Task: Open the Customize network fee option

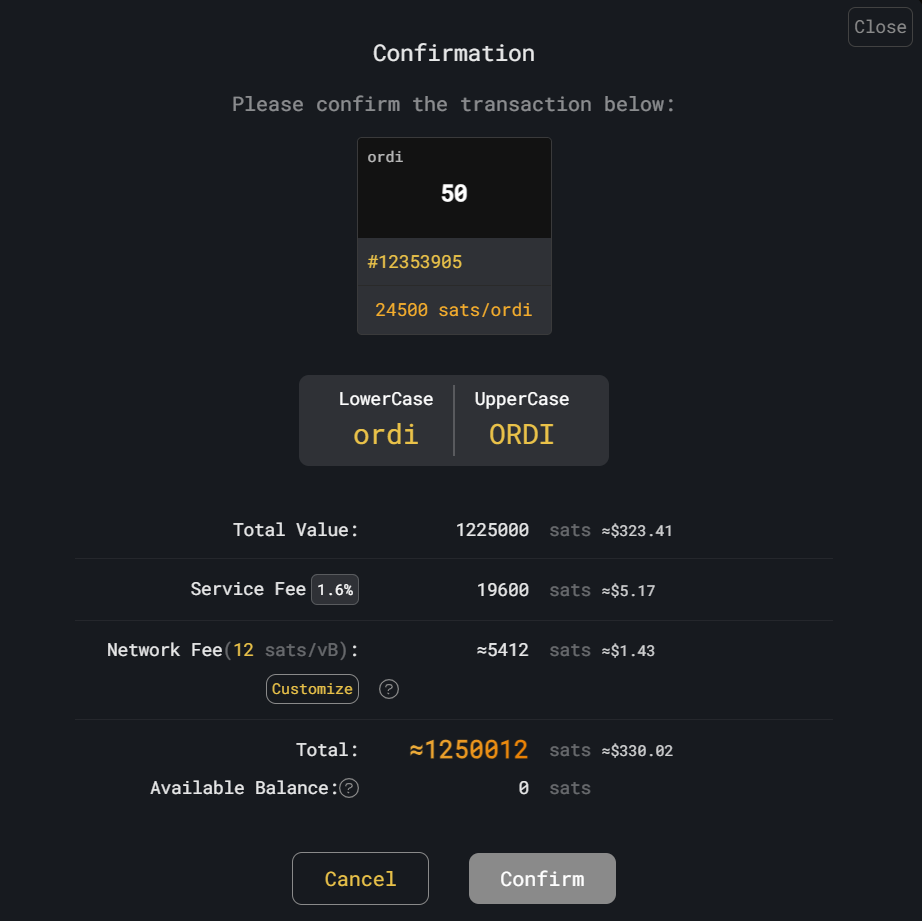Action: coord(312,689)
